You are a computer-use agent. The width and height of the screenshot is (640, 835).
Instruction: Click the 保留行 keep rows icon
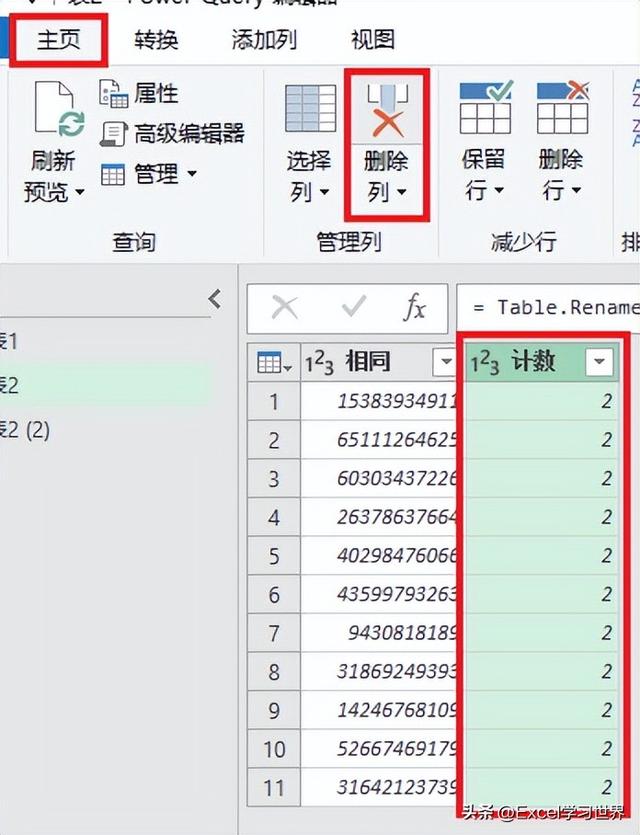point(485,107)
